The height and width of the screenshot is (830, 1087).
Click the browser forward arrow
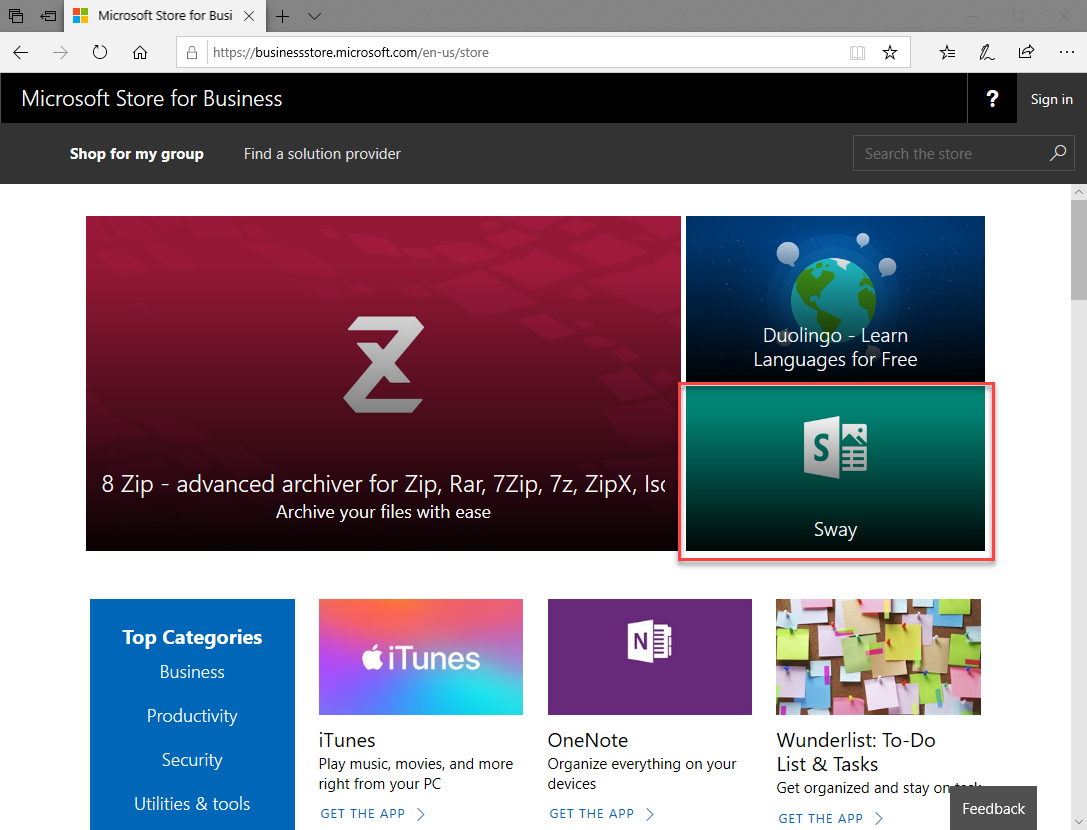tap(60, 52)
